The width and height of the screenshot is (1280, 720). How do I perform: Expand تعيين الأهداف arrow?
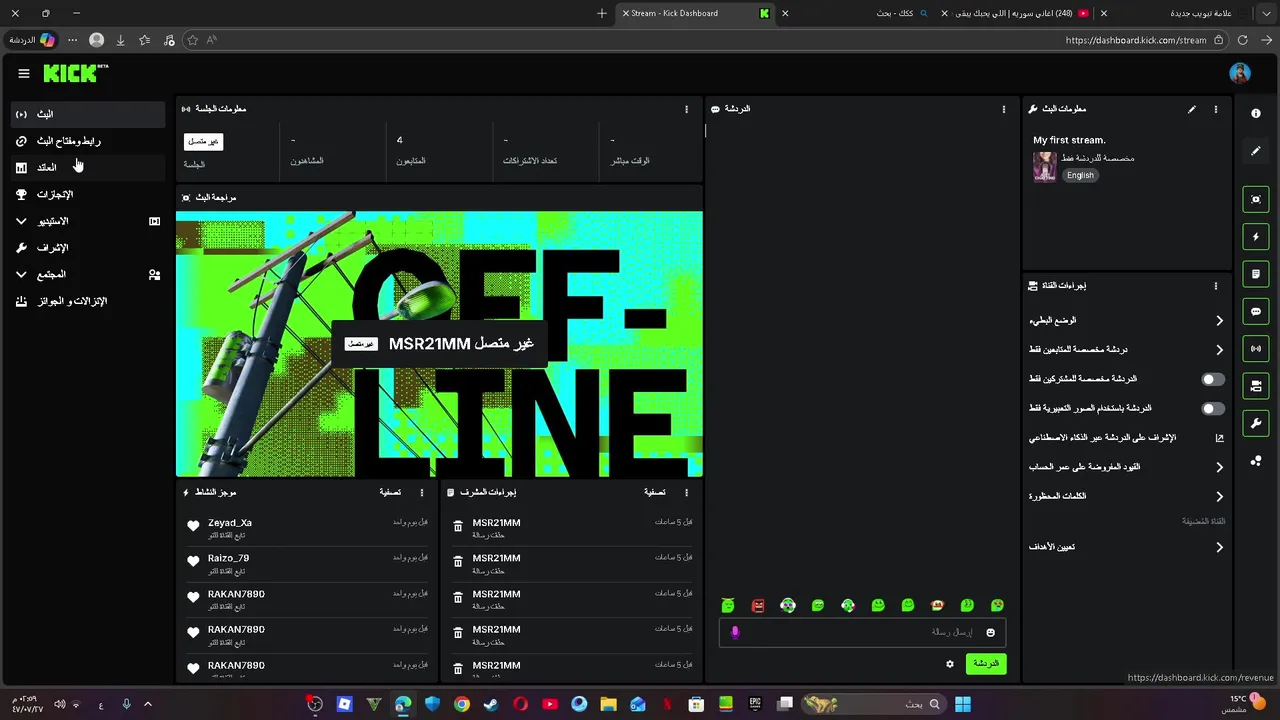(x=1219, y=547)
